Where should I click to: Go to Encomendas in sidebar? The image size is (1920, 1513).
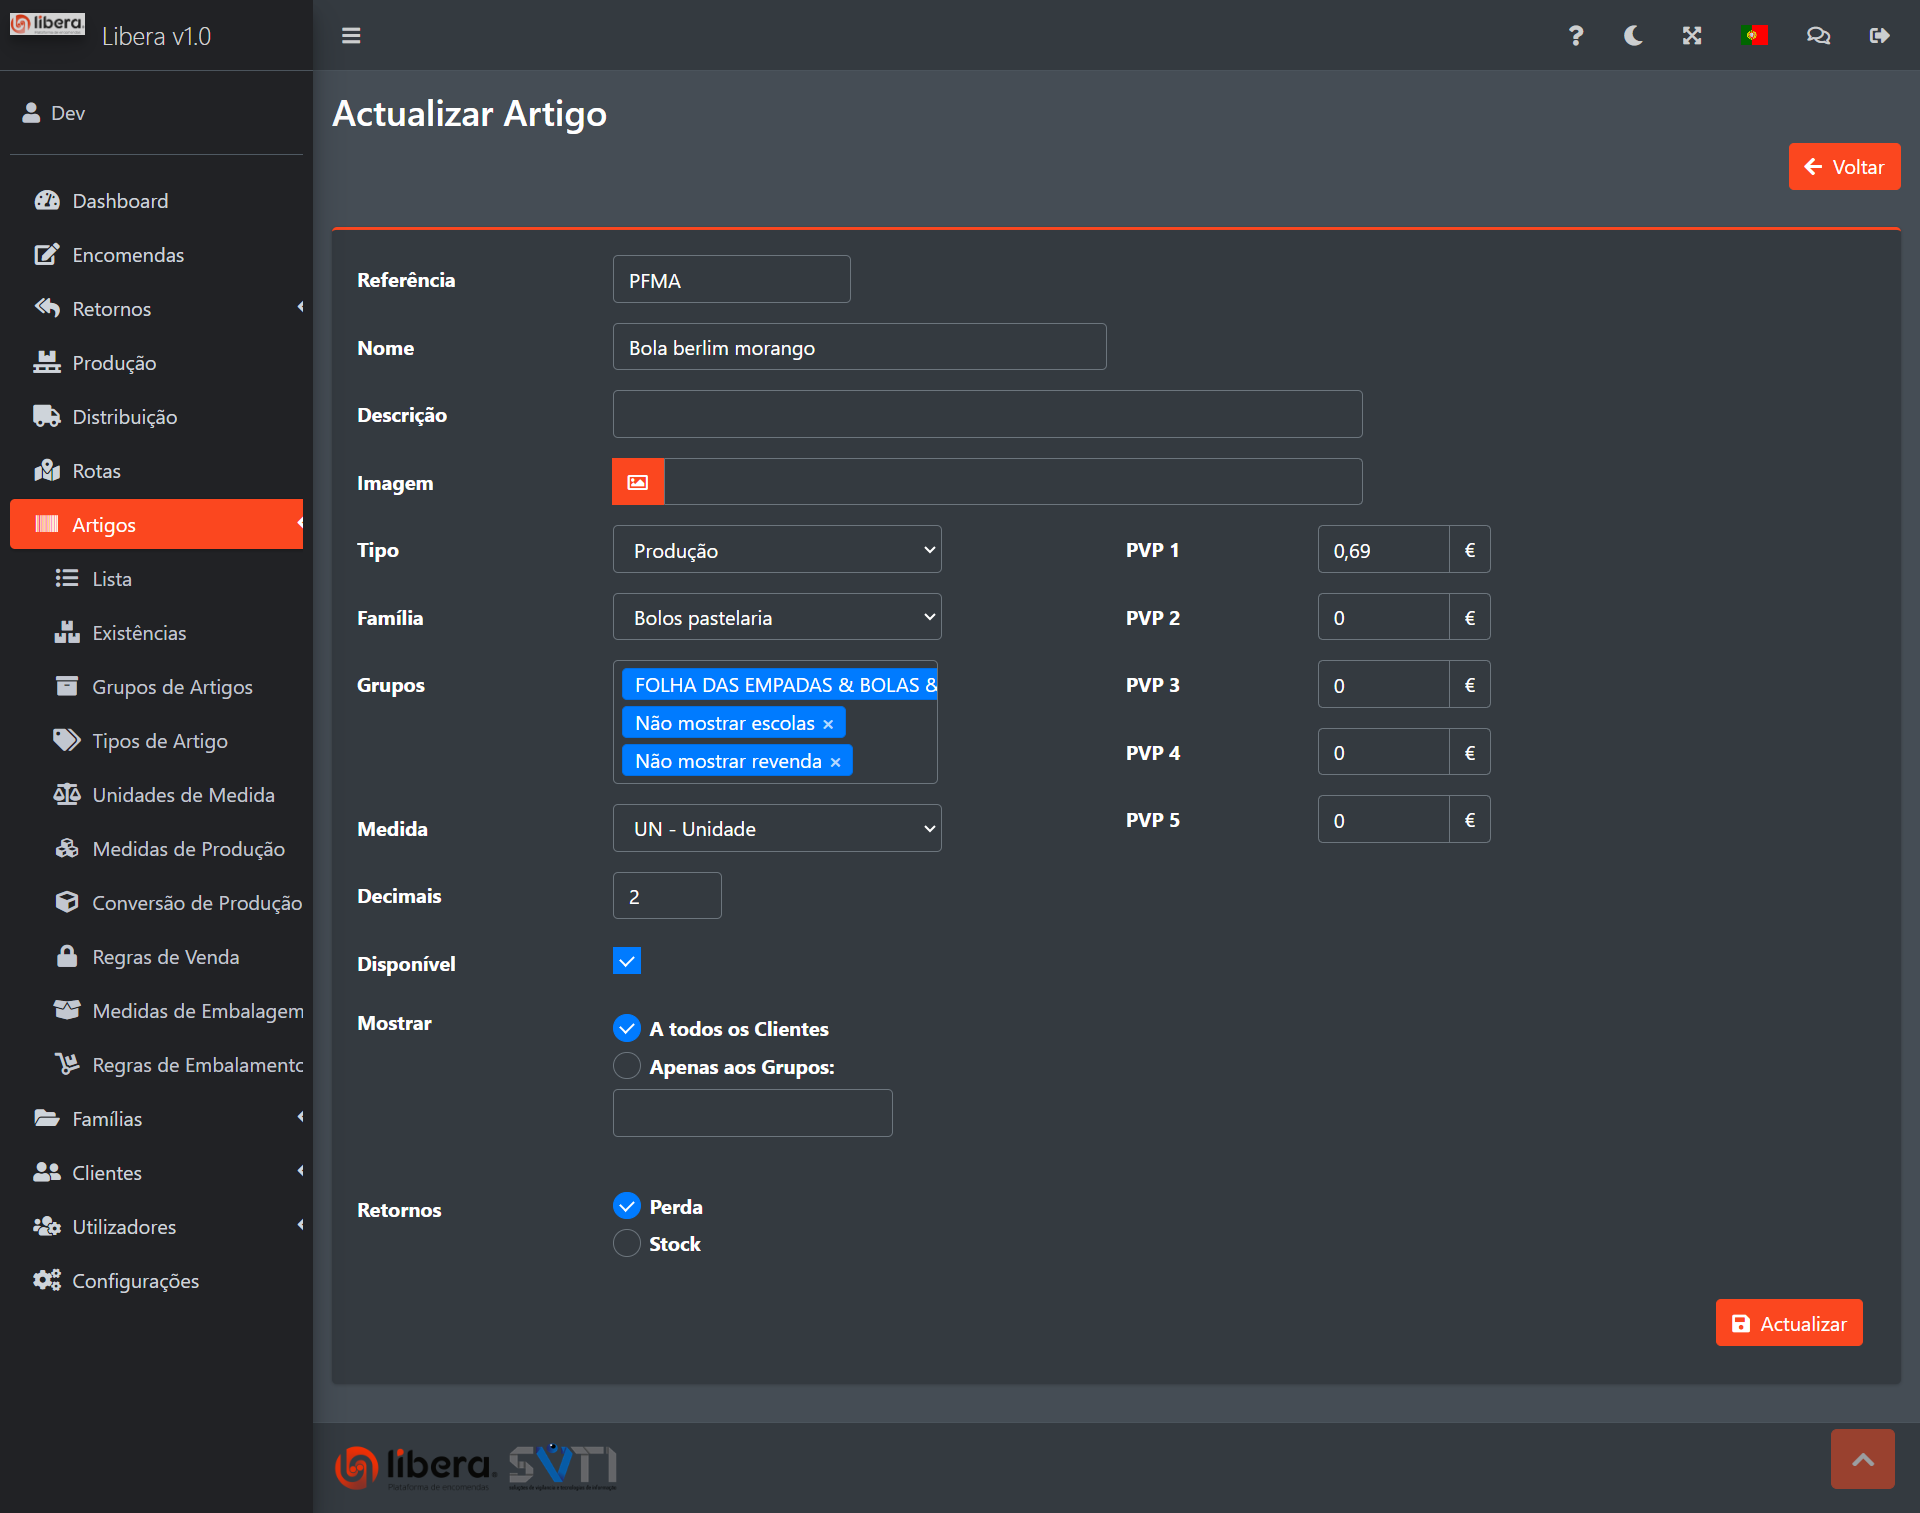pos(128,255)
